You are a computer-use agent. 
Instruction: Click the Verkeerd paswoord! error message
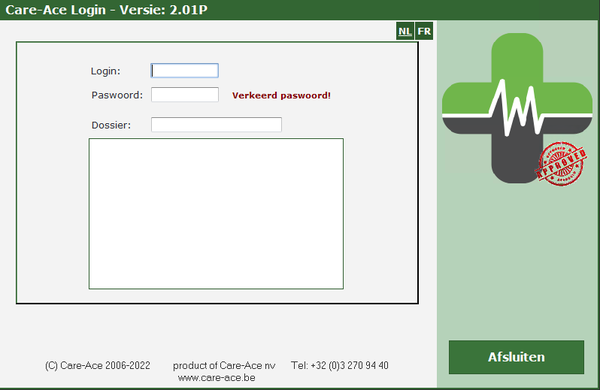coord(281,95)
